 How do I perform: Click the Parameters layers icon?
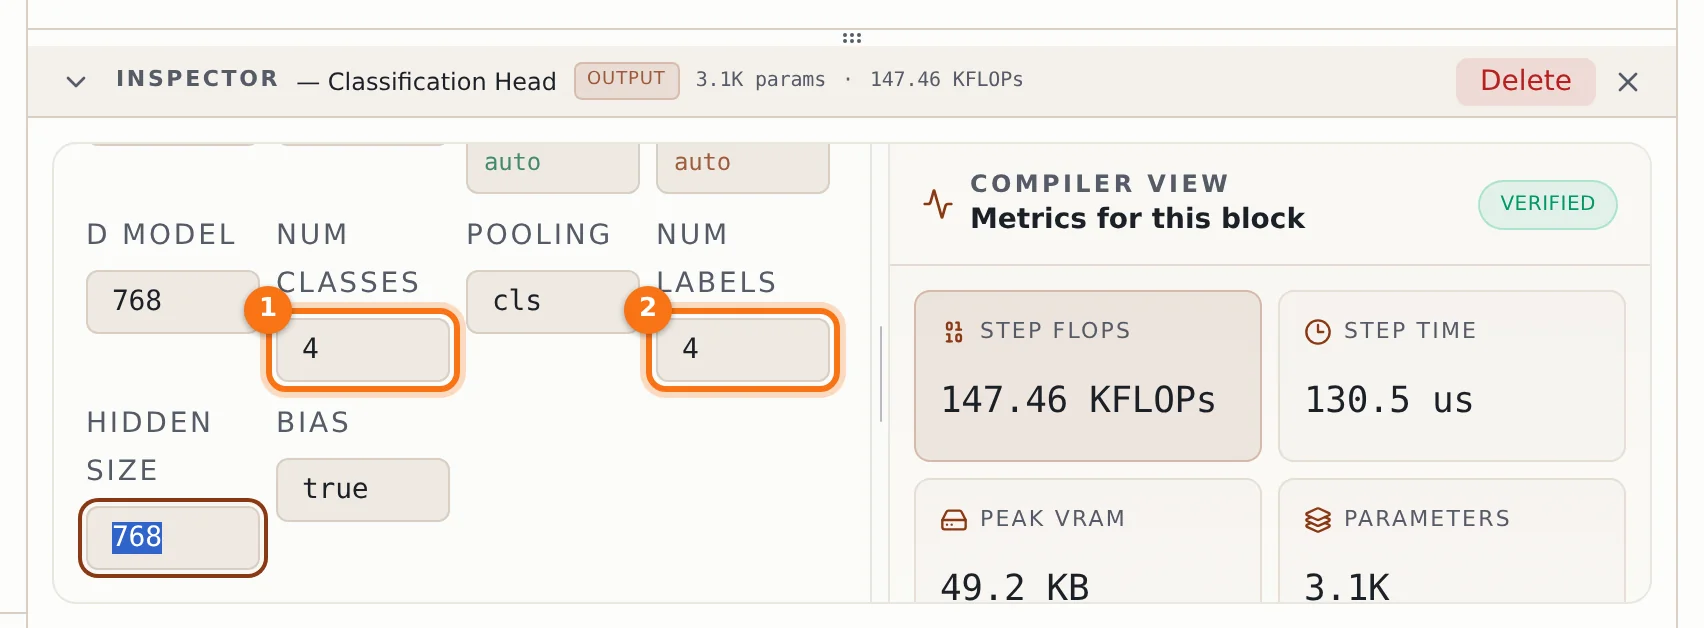(1318, 520)
